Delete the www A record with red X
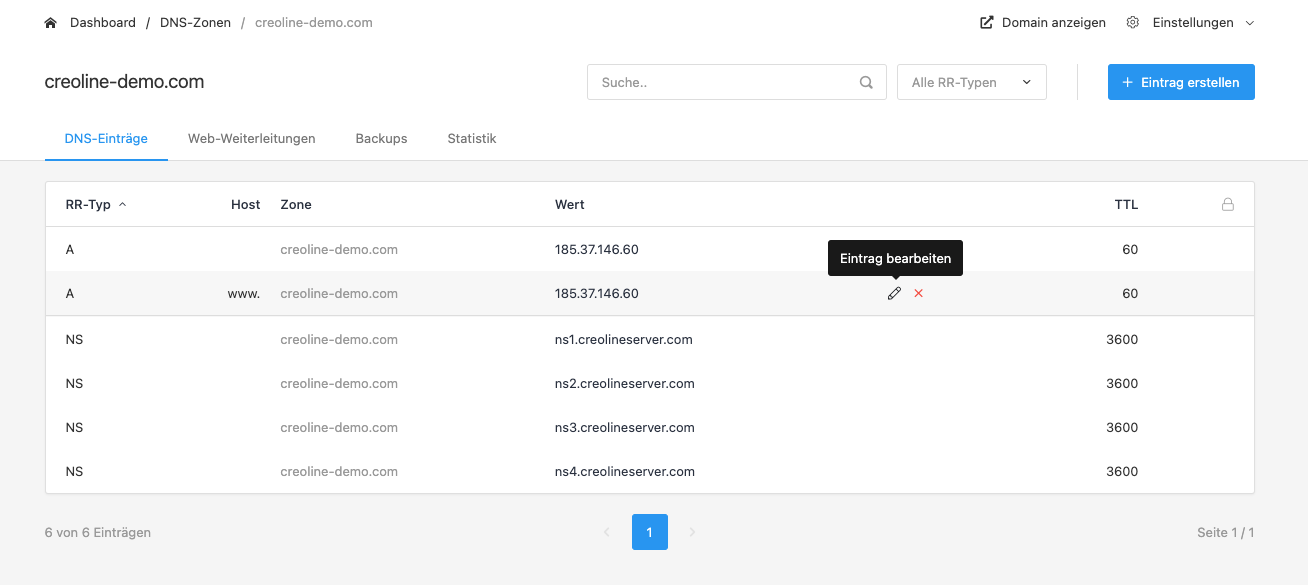Image resolution: width=1308 pixels, height=585 pixels. click(x=918, y=293)
